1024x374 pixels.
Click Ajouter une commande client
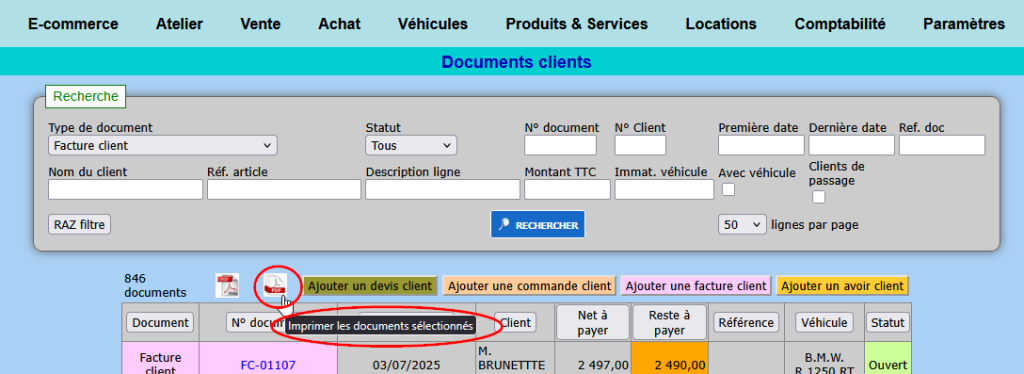(530, 286)
